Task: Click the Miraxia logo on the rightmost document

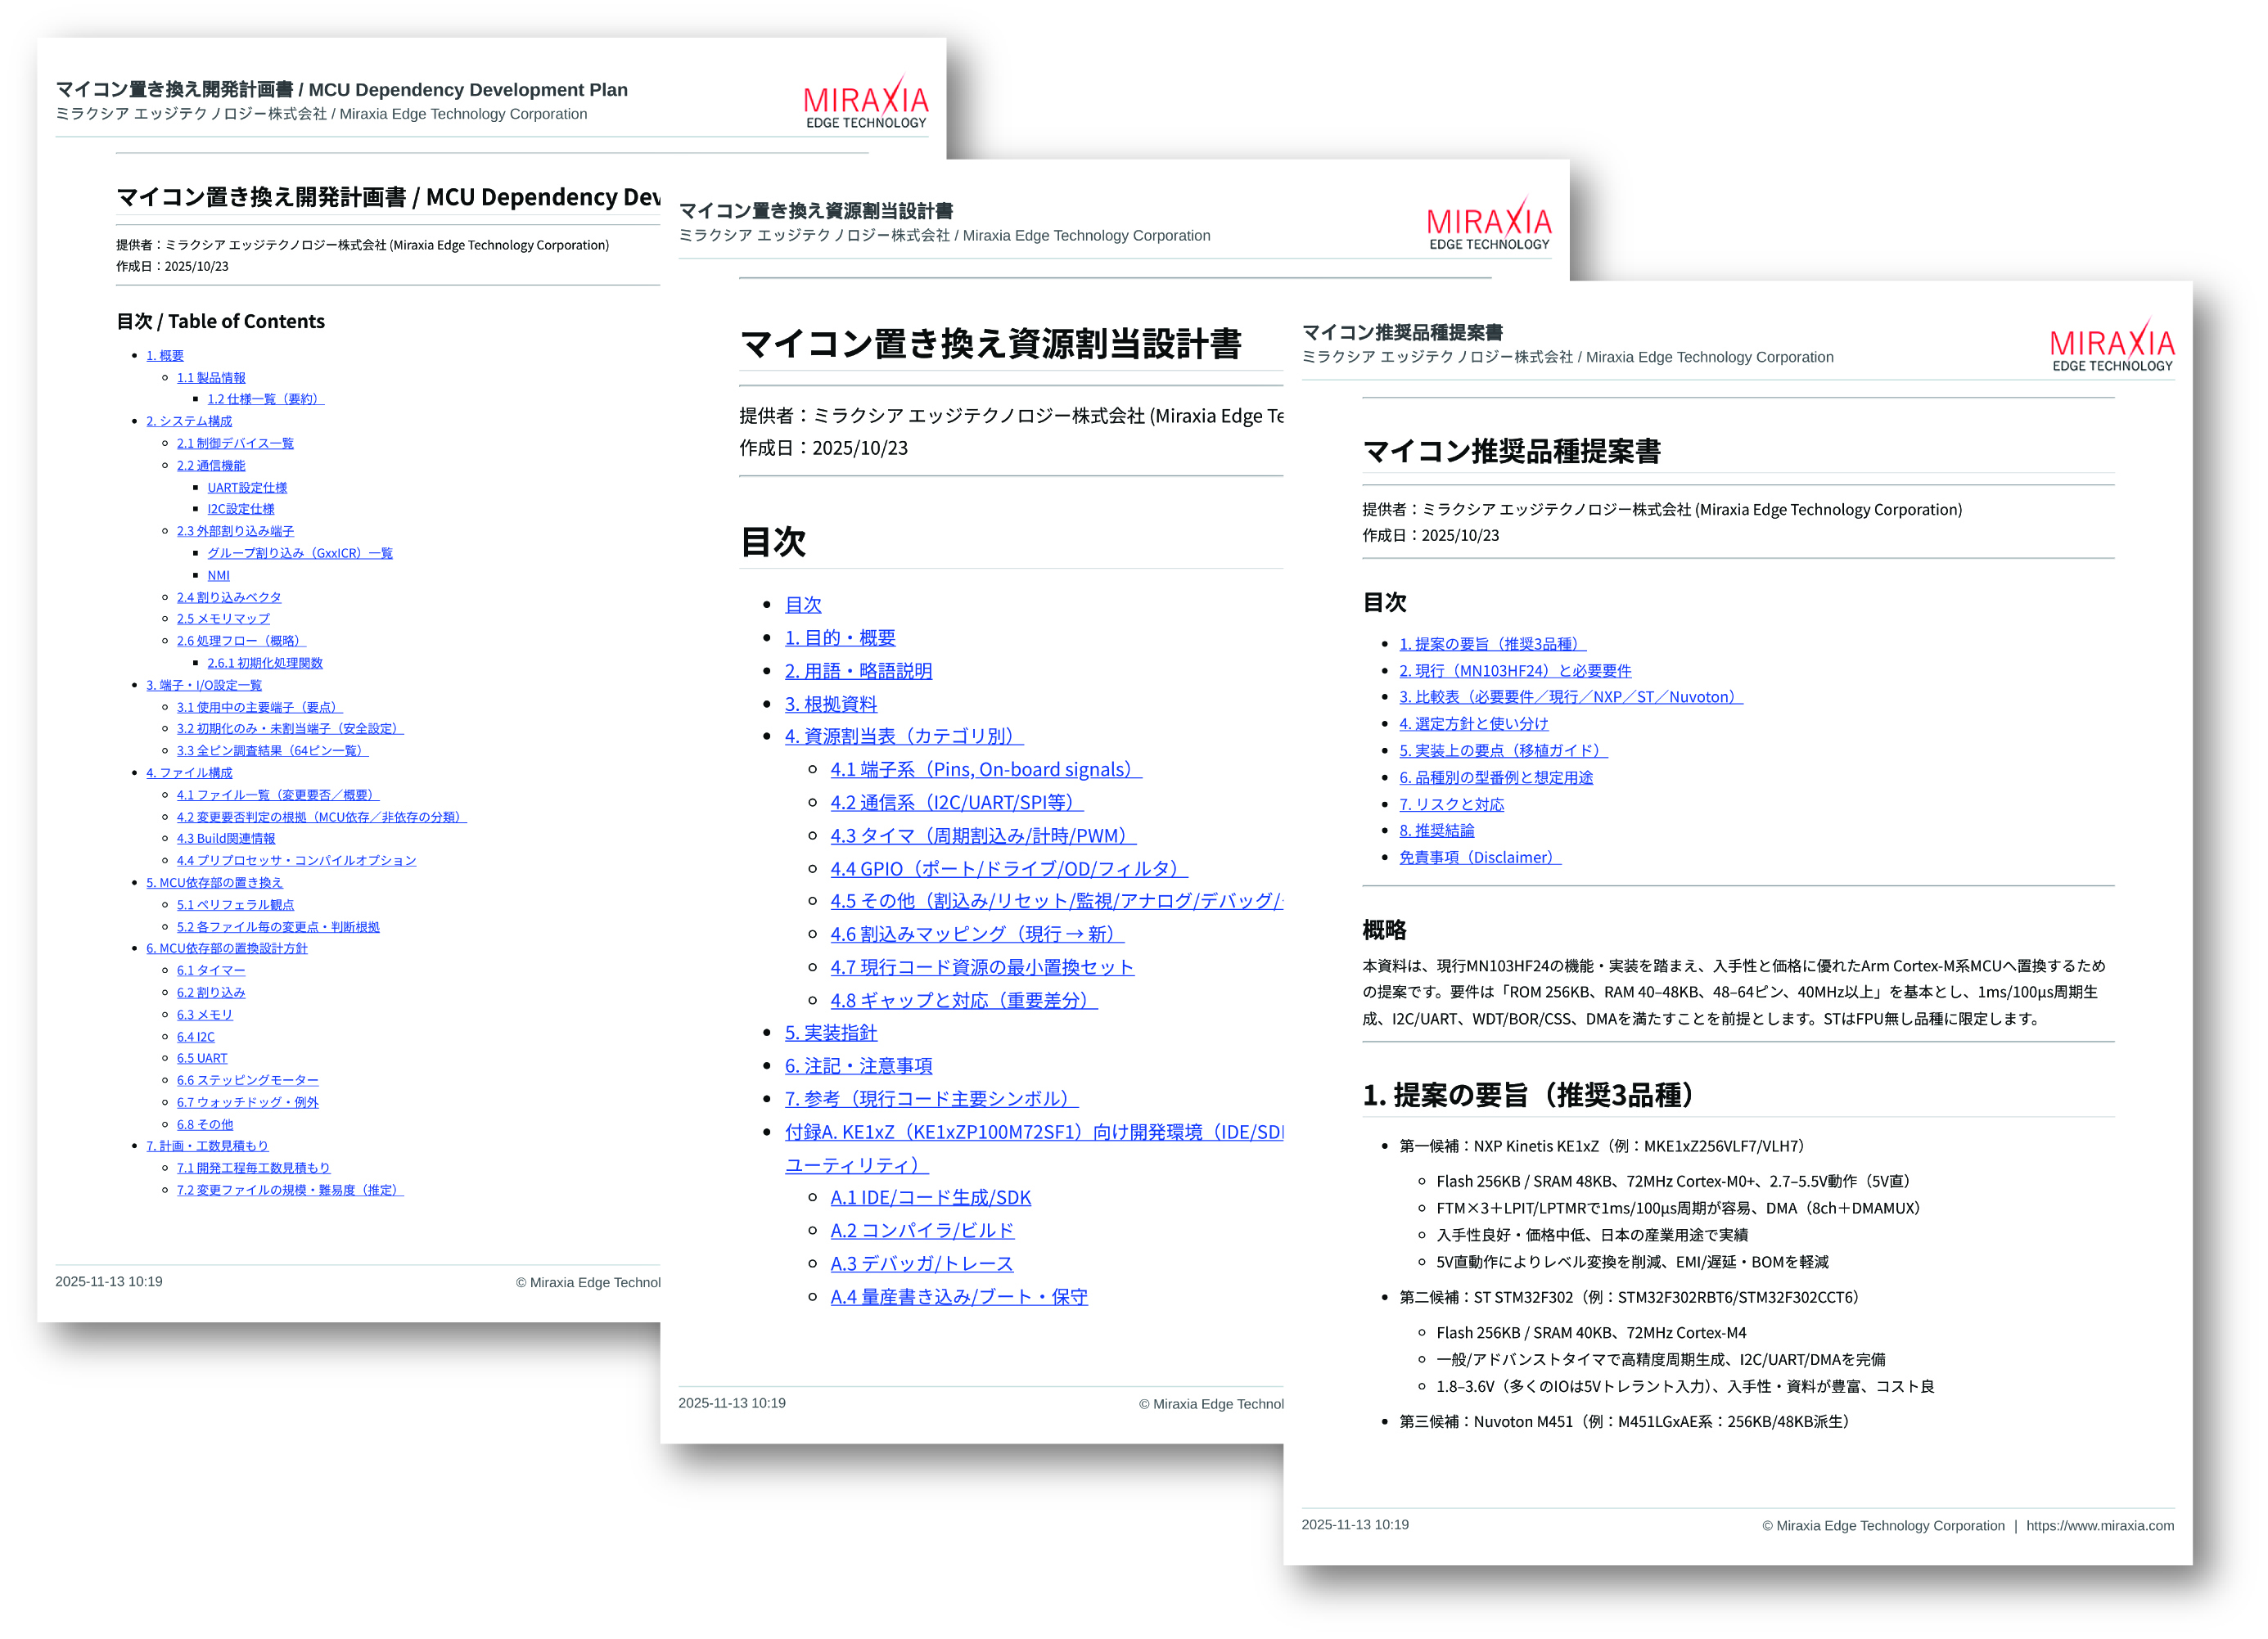Action: pos(2111,346)
